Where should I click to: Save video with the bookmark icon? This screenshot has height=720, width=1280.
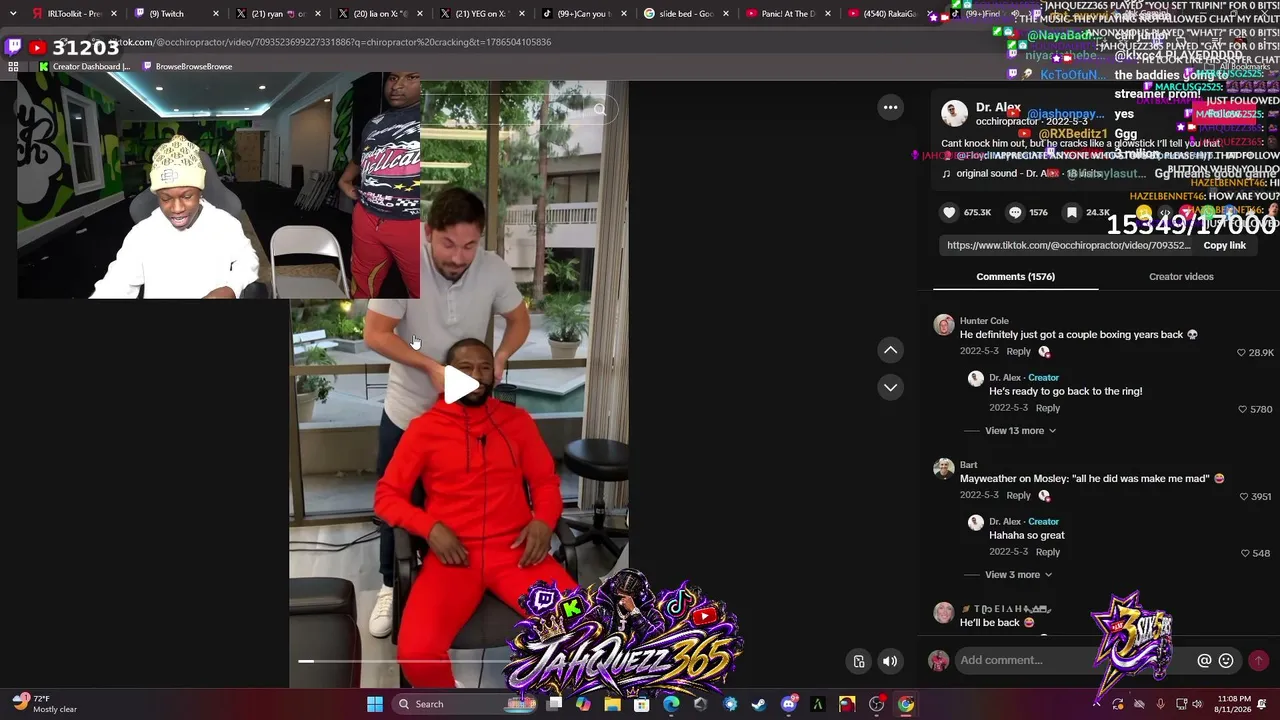coord(1072,212)
